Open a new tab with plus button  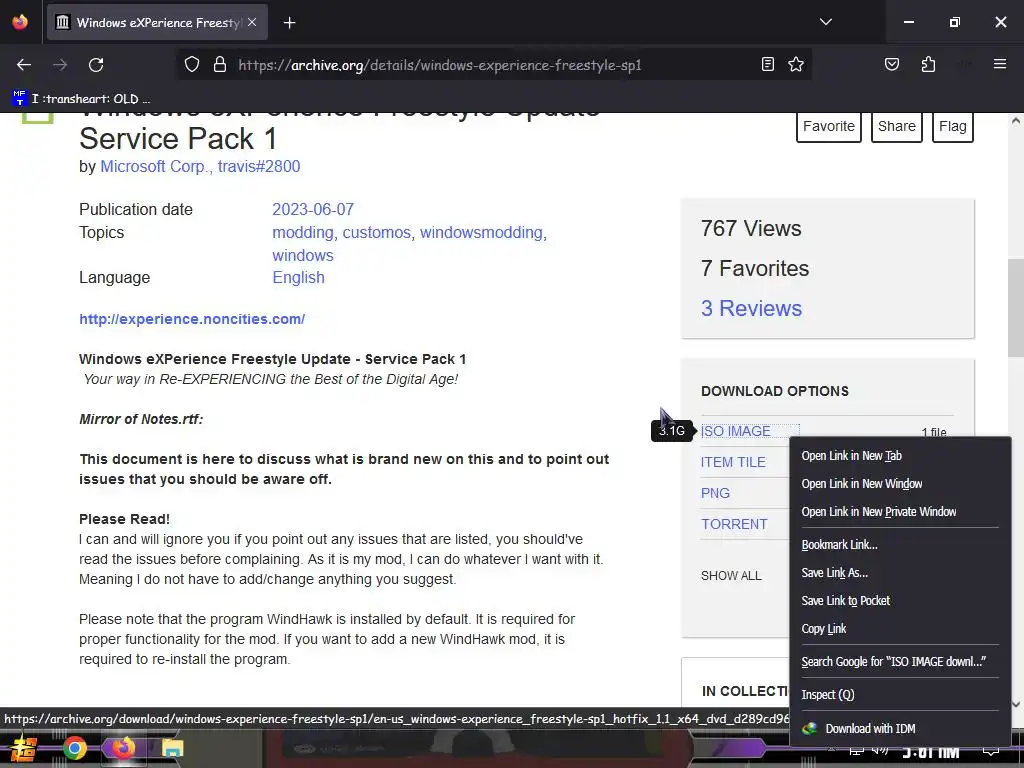click(x=289, y=23)
